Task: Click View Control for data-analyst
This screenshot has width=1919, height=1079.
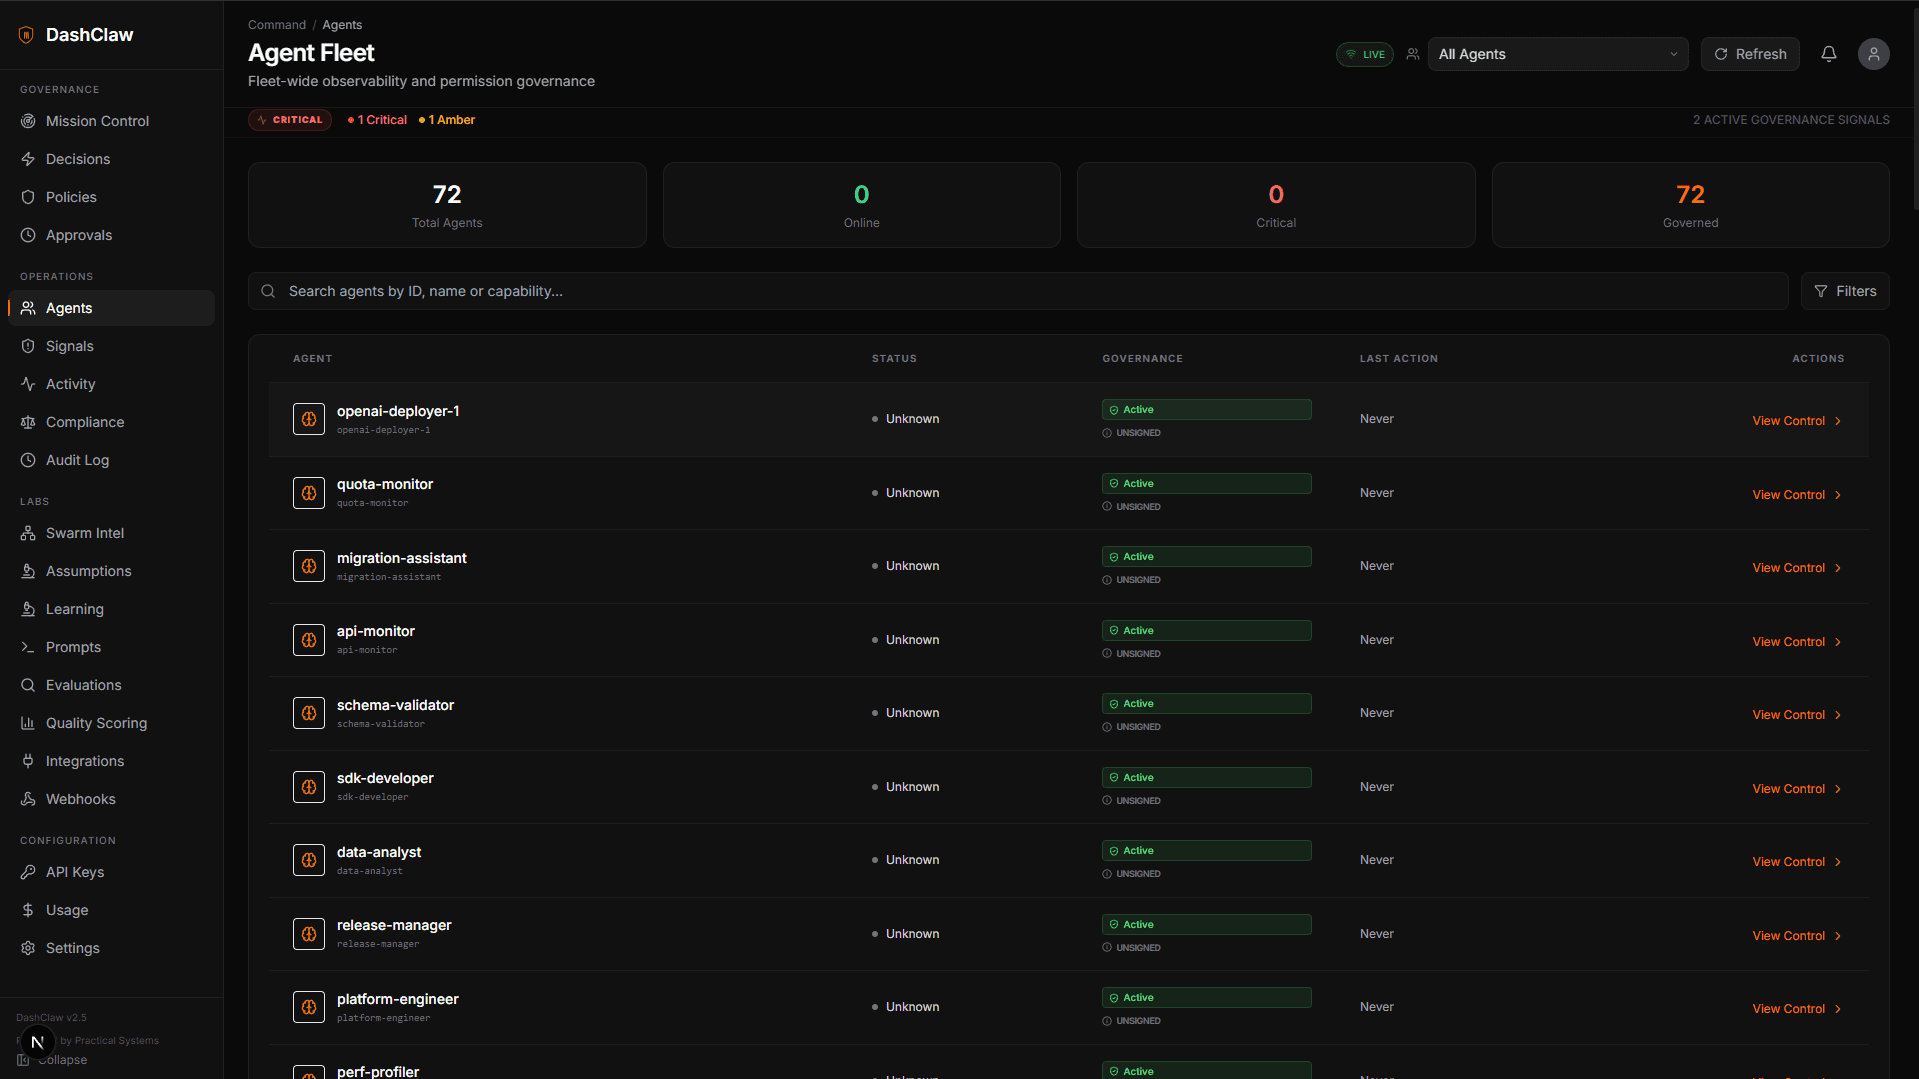Action: pos(1796,862)
